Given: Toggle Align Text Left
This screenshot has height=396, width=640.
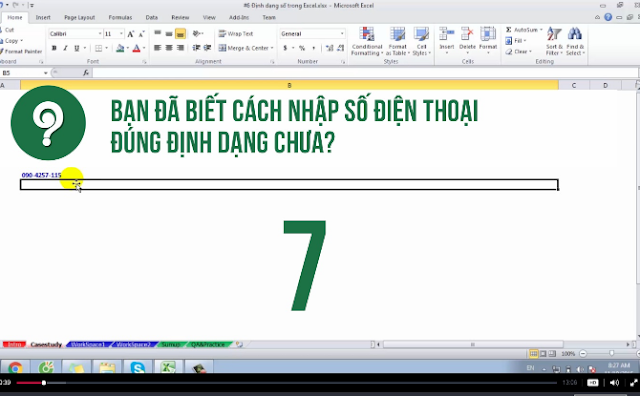Looking at the screenshot, I should [158, 48].
